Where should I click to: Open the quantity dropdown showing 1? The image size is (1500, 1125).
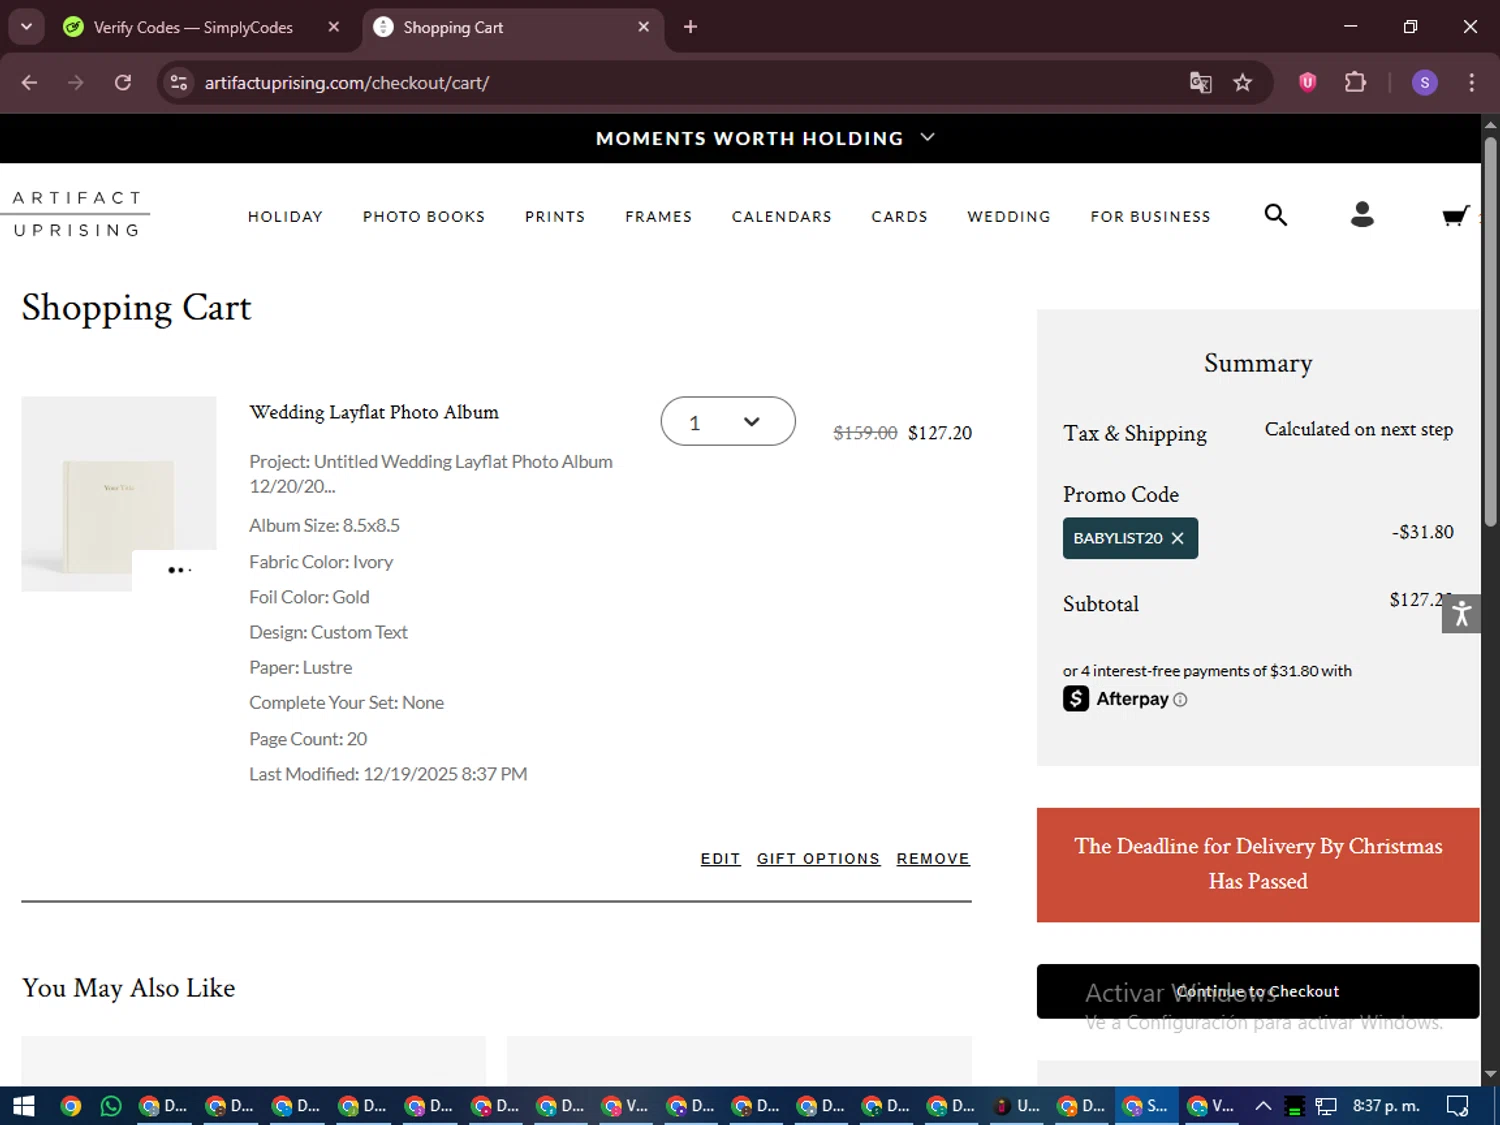coord(728,422)
